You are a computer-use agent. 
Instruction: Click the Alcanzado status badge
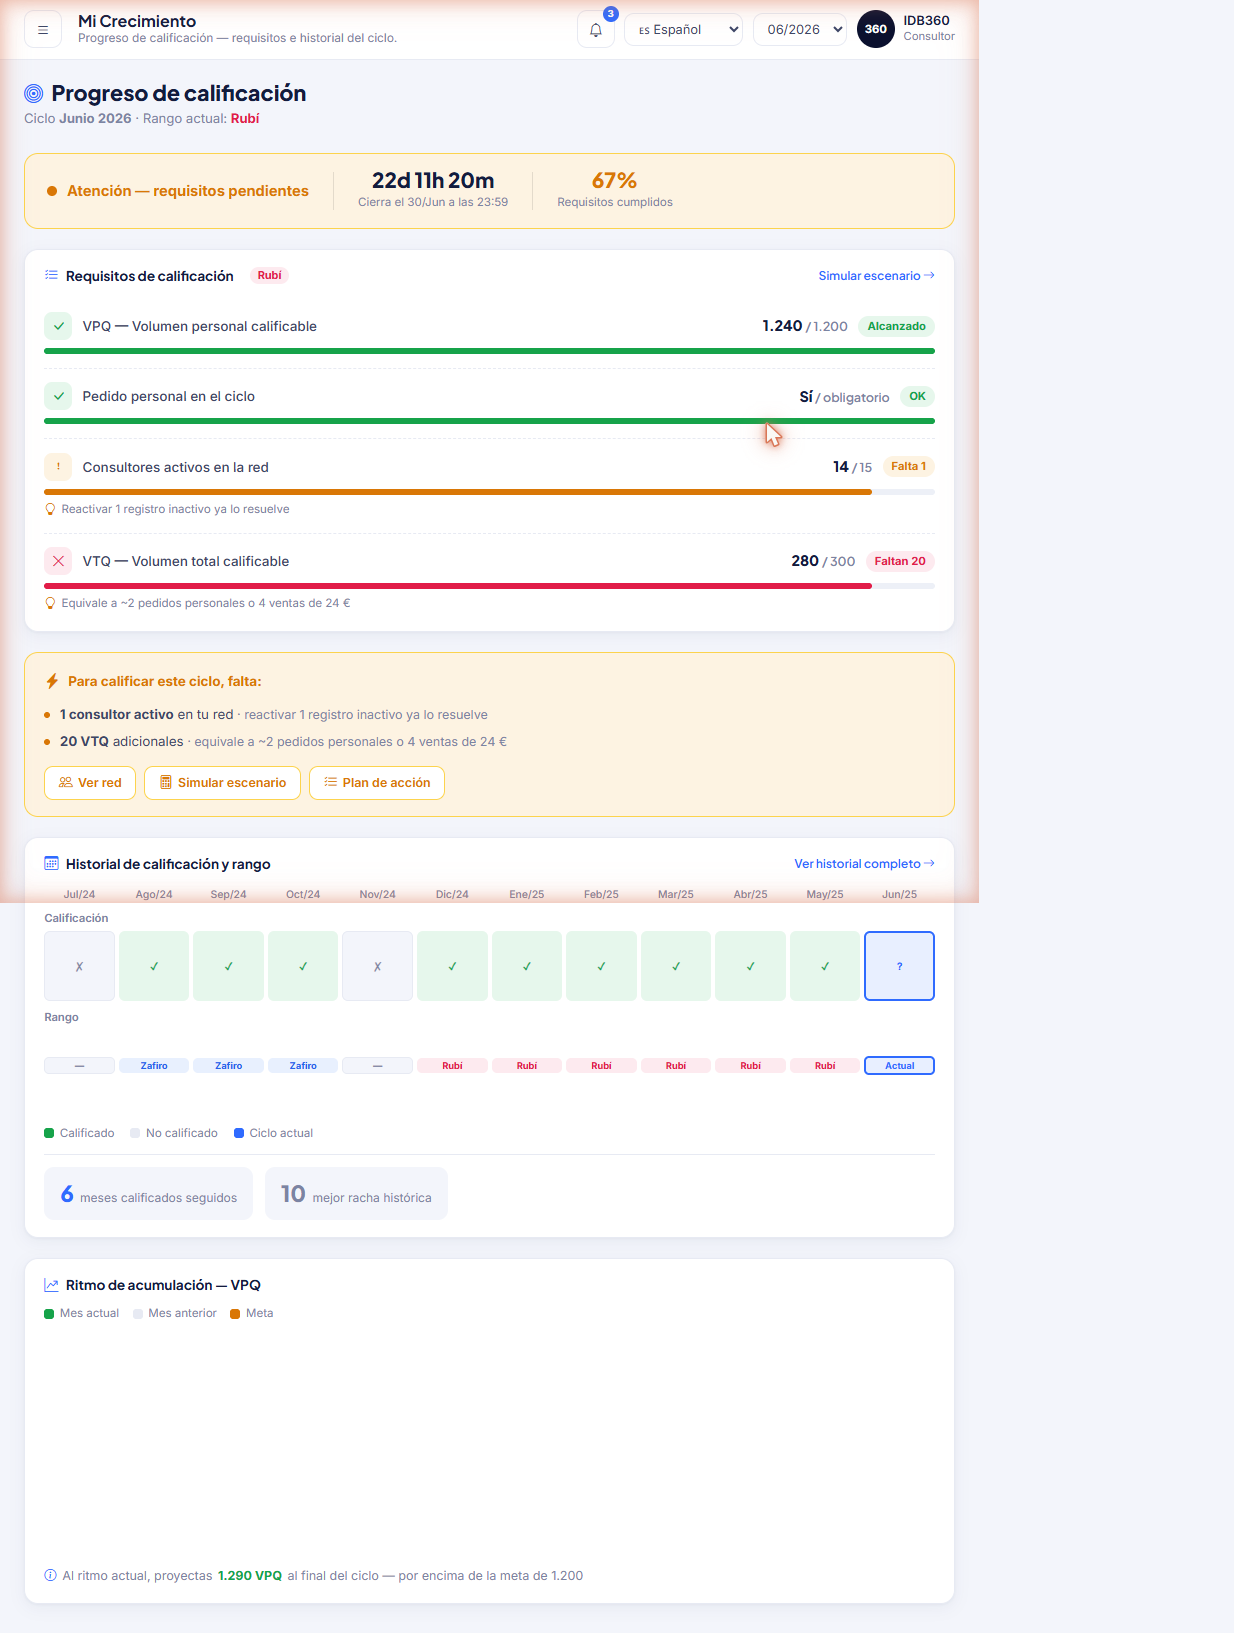pos(896,326)
